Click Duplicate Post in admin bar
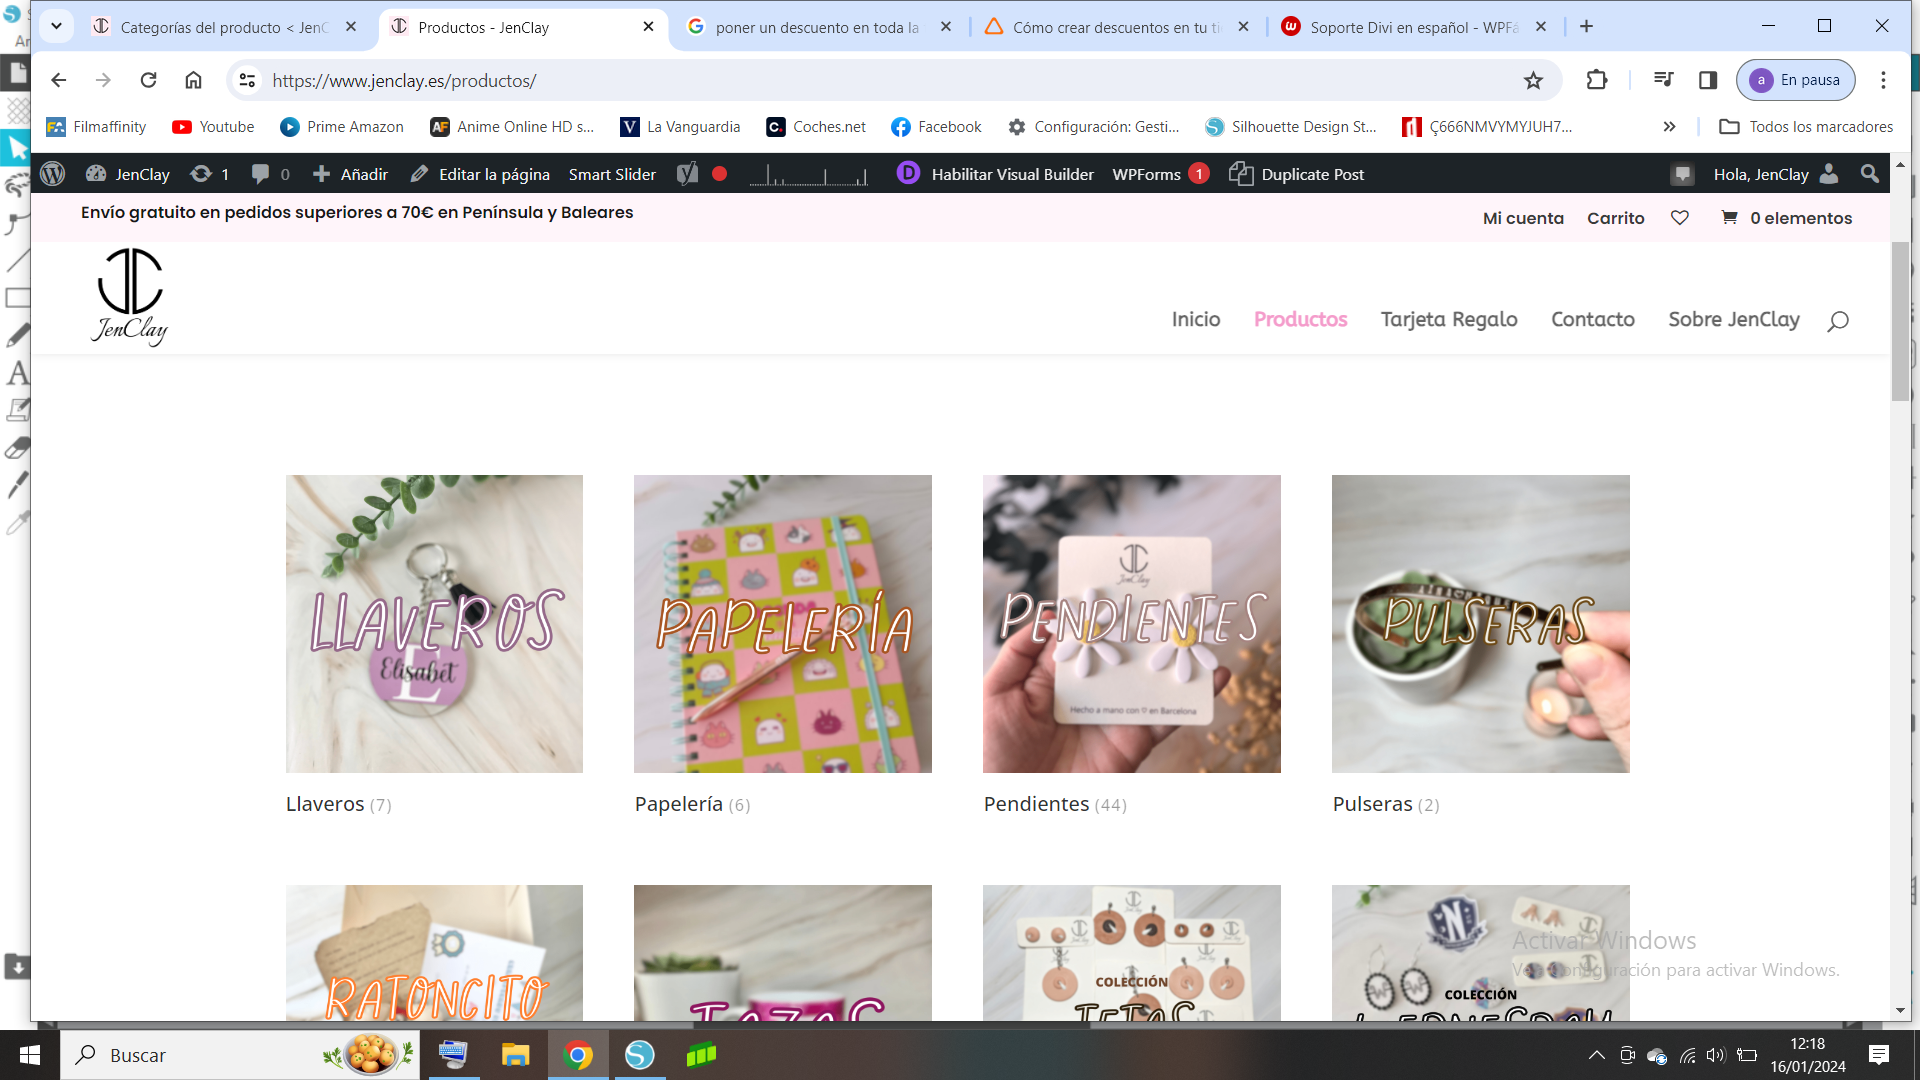 coord(1297,174)
